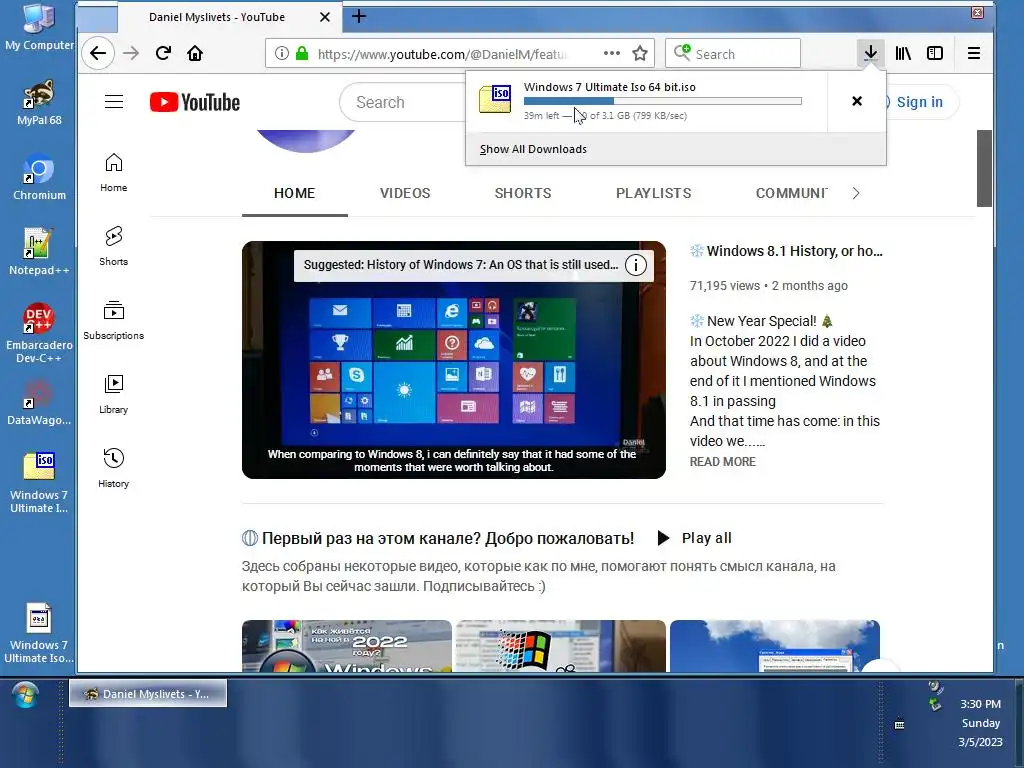Open the 2022 Windows video thumbnail
Viewport: 1024px width, 768px height.
point(347,646)
